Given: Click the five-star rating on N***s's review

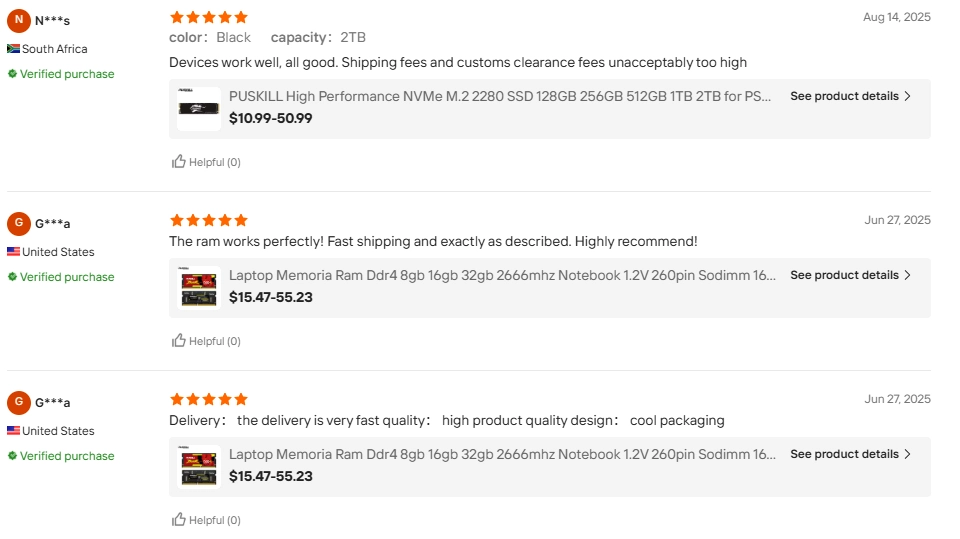Looking at the screenshot, I should [x=208, y=17].
